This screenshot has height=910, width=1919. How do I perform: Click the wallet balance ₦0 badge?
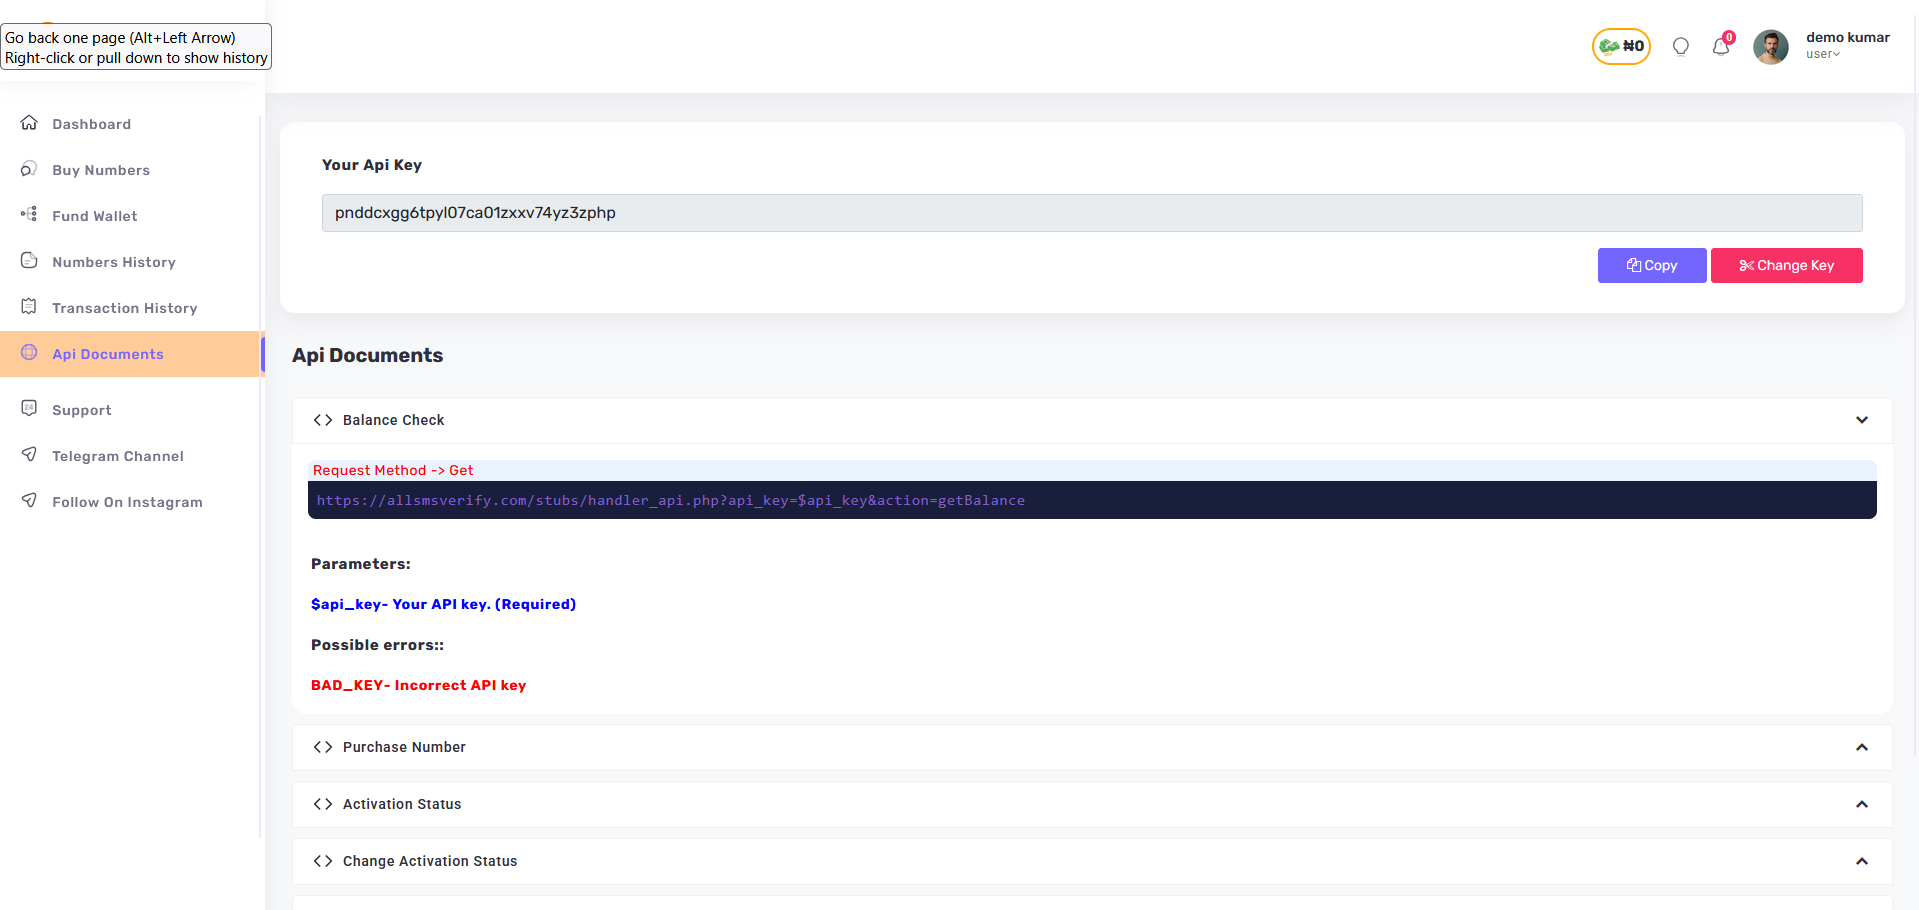[1621, 46]
